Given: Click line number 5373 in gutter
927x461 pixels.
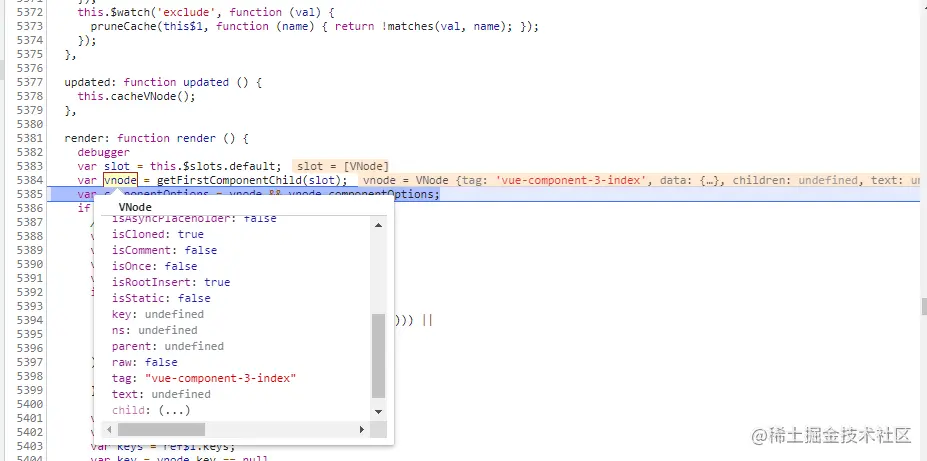Looking at the screenshot, I should pos(30,26).
